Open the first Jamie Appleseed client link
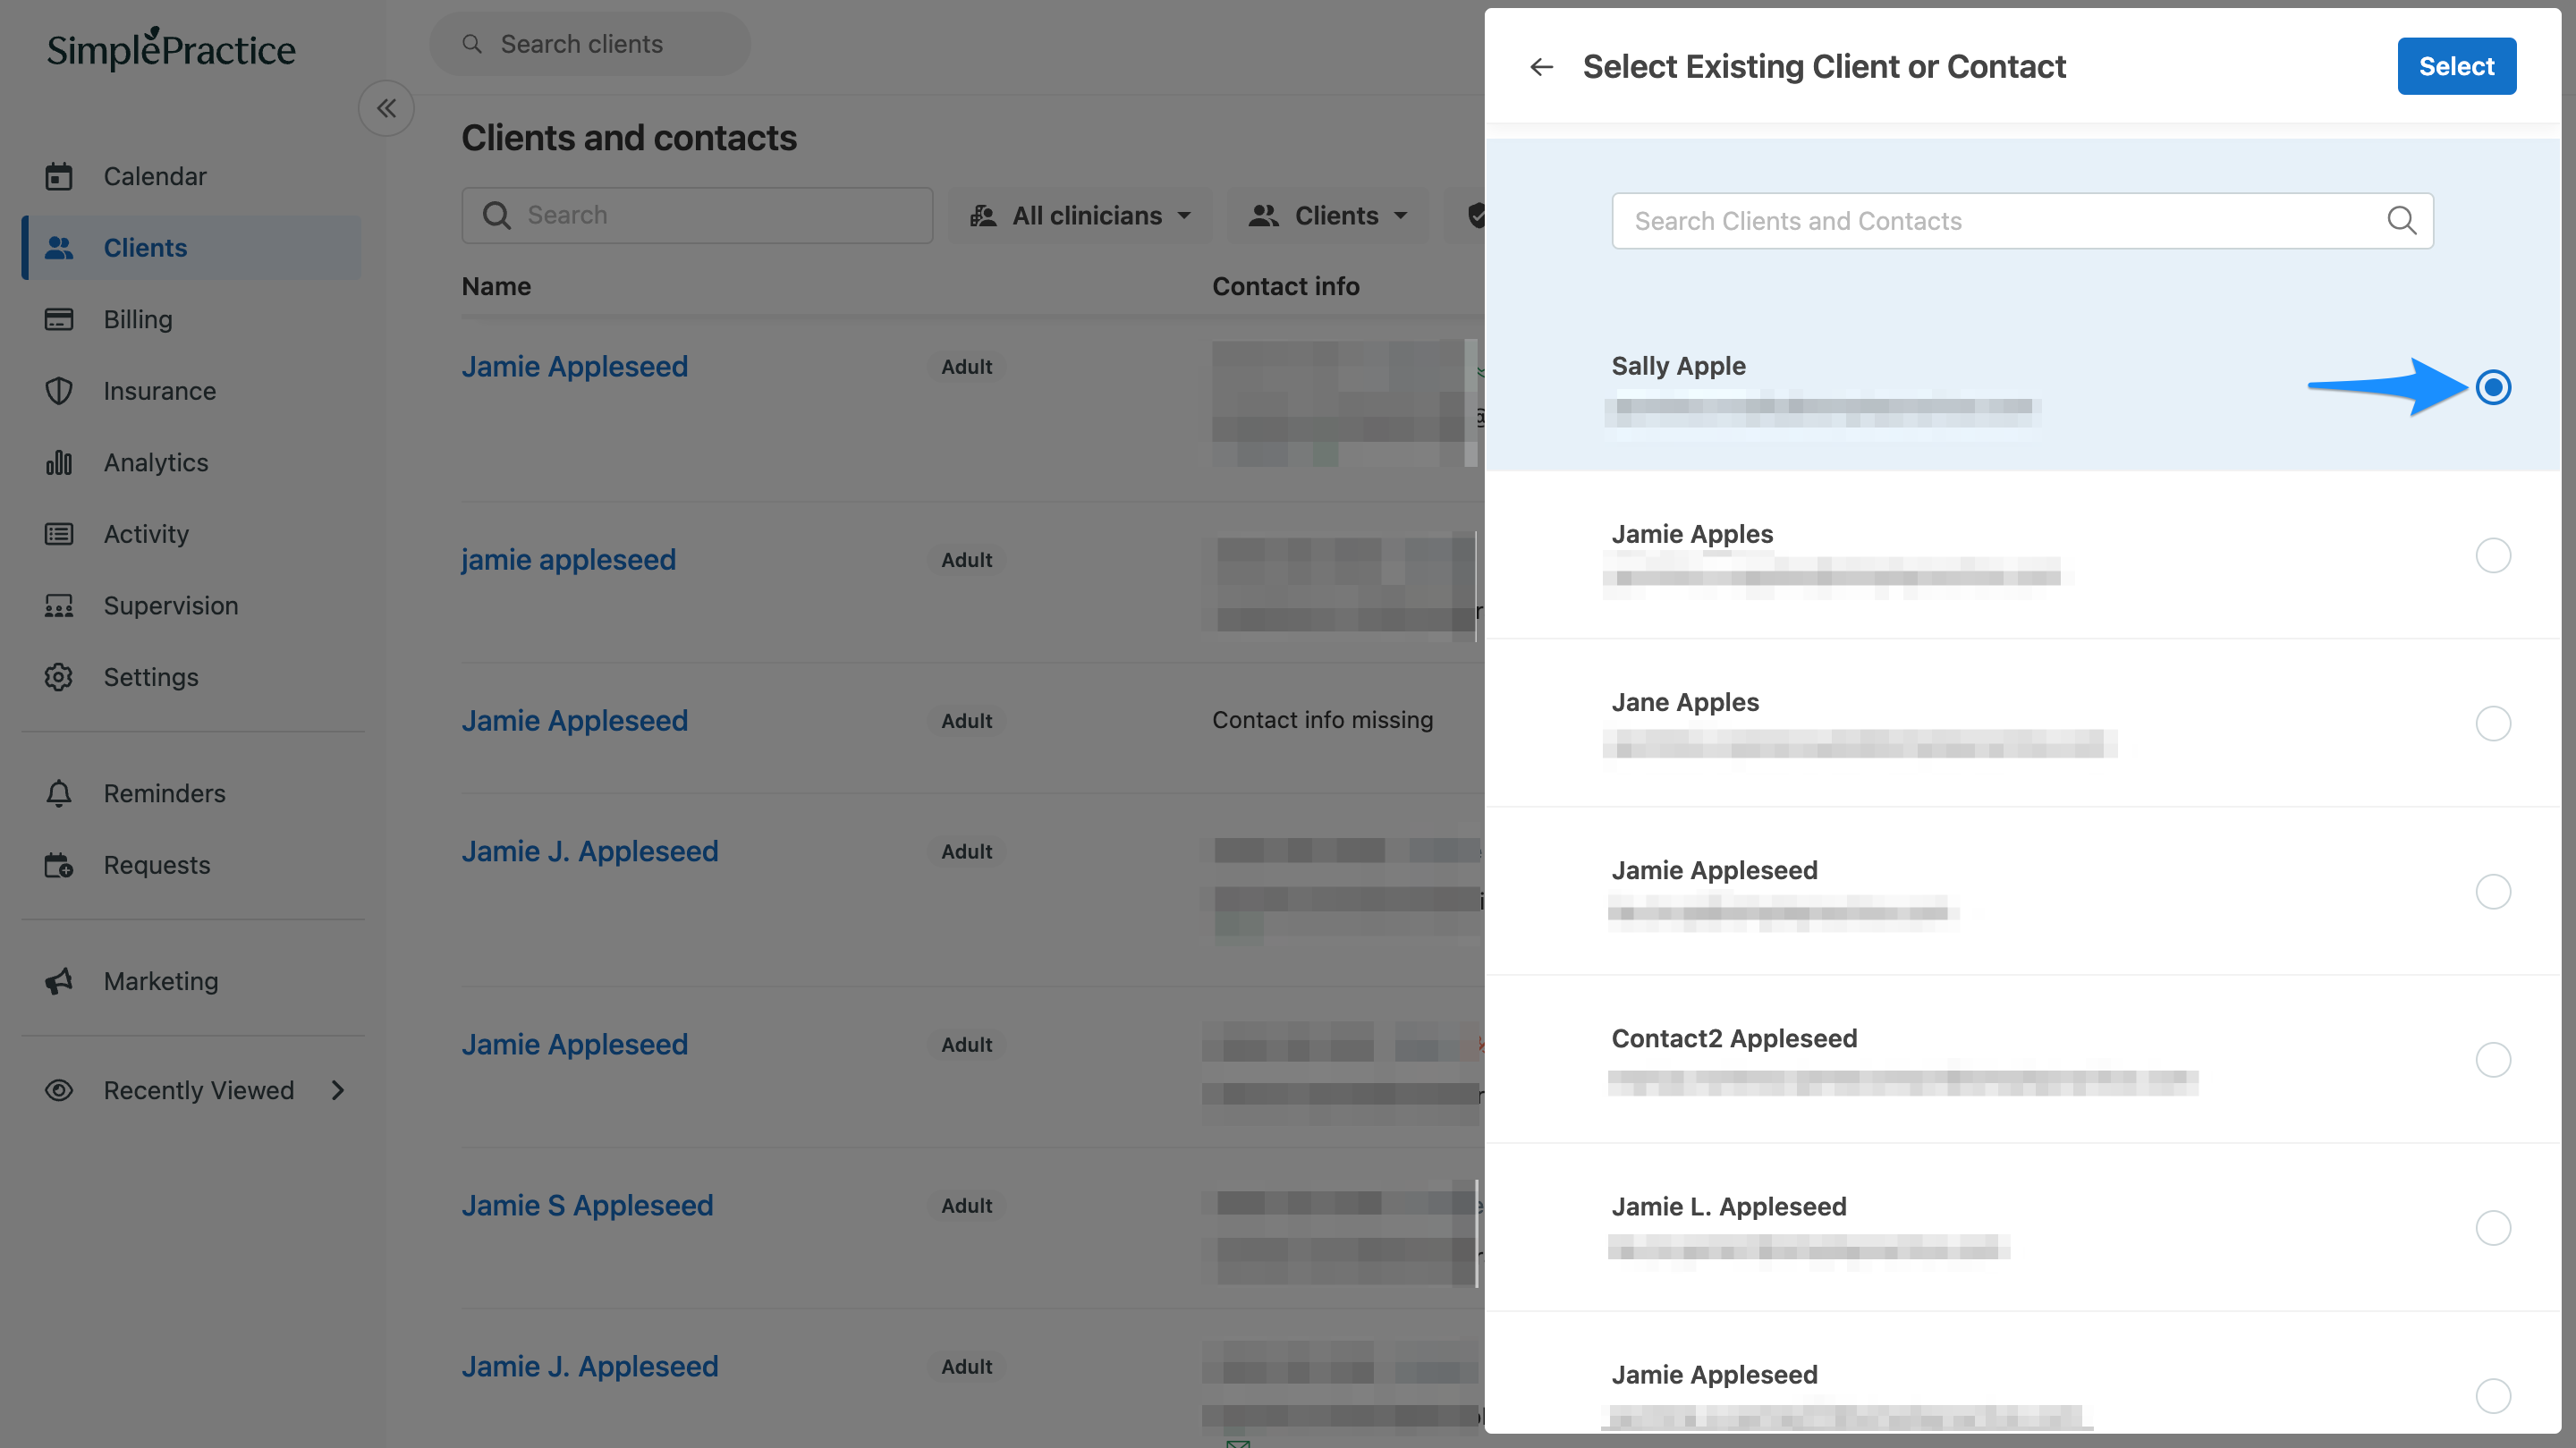 click(x=575, y=366)
